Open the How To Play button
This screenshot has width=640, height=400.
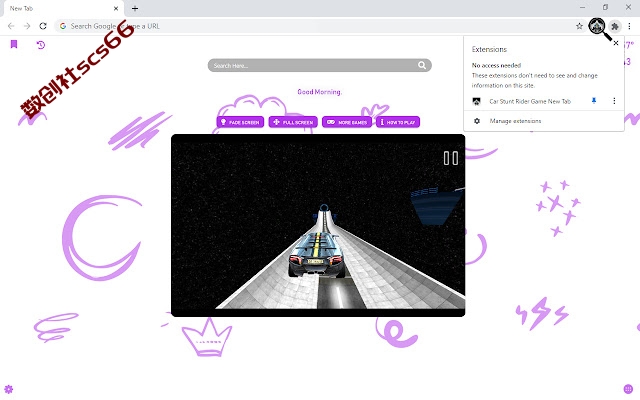click(398, 122)
